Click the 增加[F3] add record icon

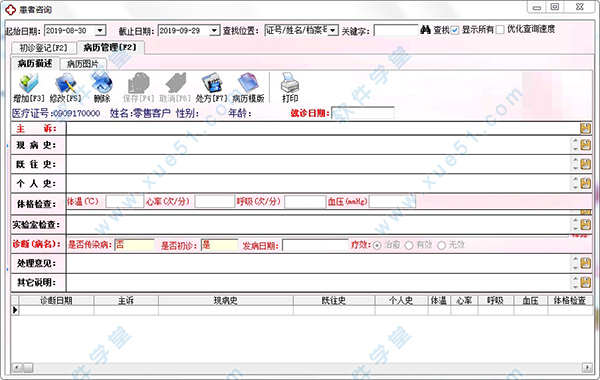(x=29, y=83)
